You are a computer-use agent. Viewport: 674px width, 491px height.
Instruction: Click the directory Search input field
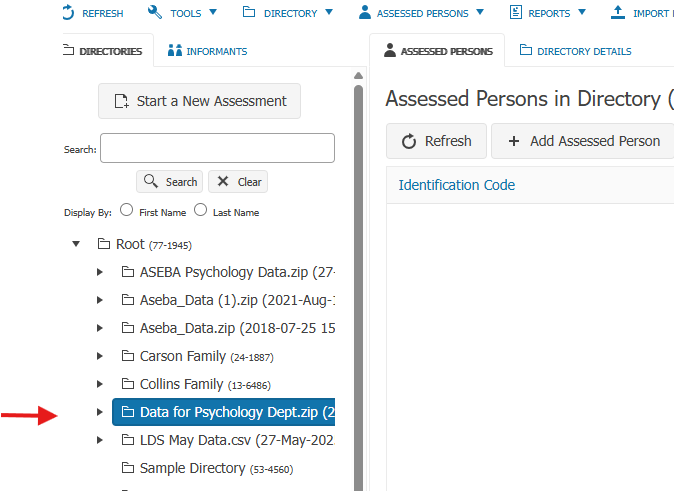[x=218, y=148]
